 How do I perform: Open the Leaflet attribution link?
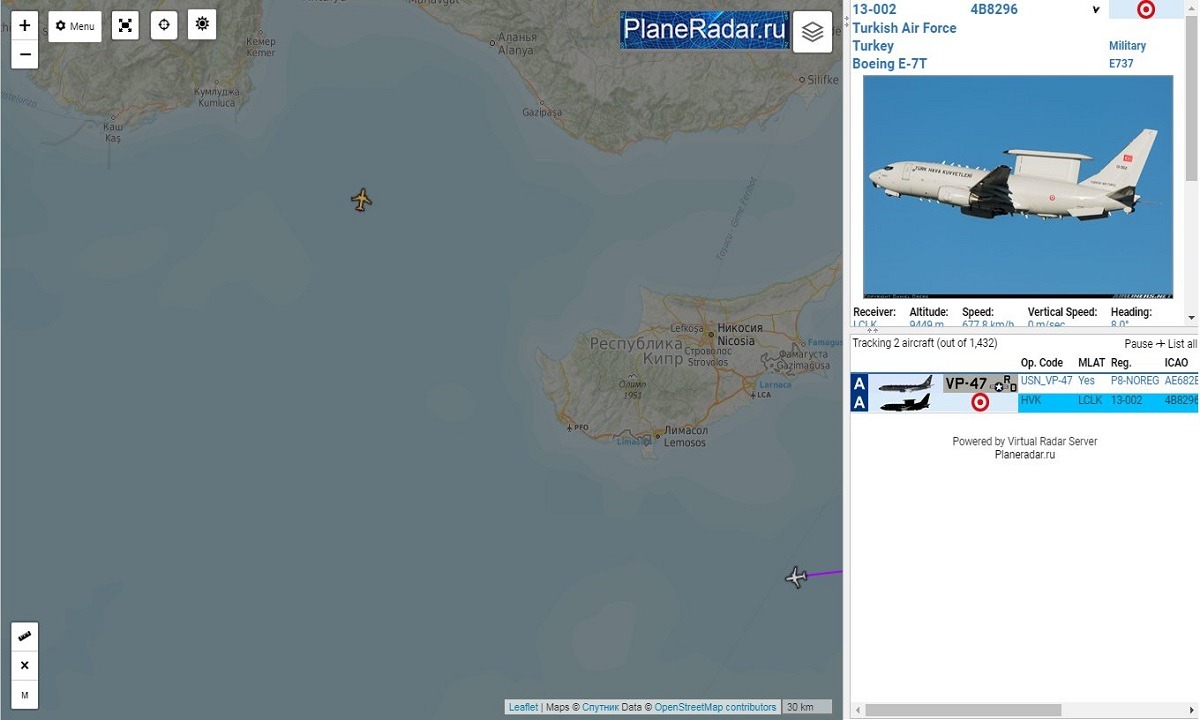click(523, 707)
